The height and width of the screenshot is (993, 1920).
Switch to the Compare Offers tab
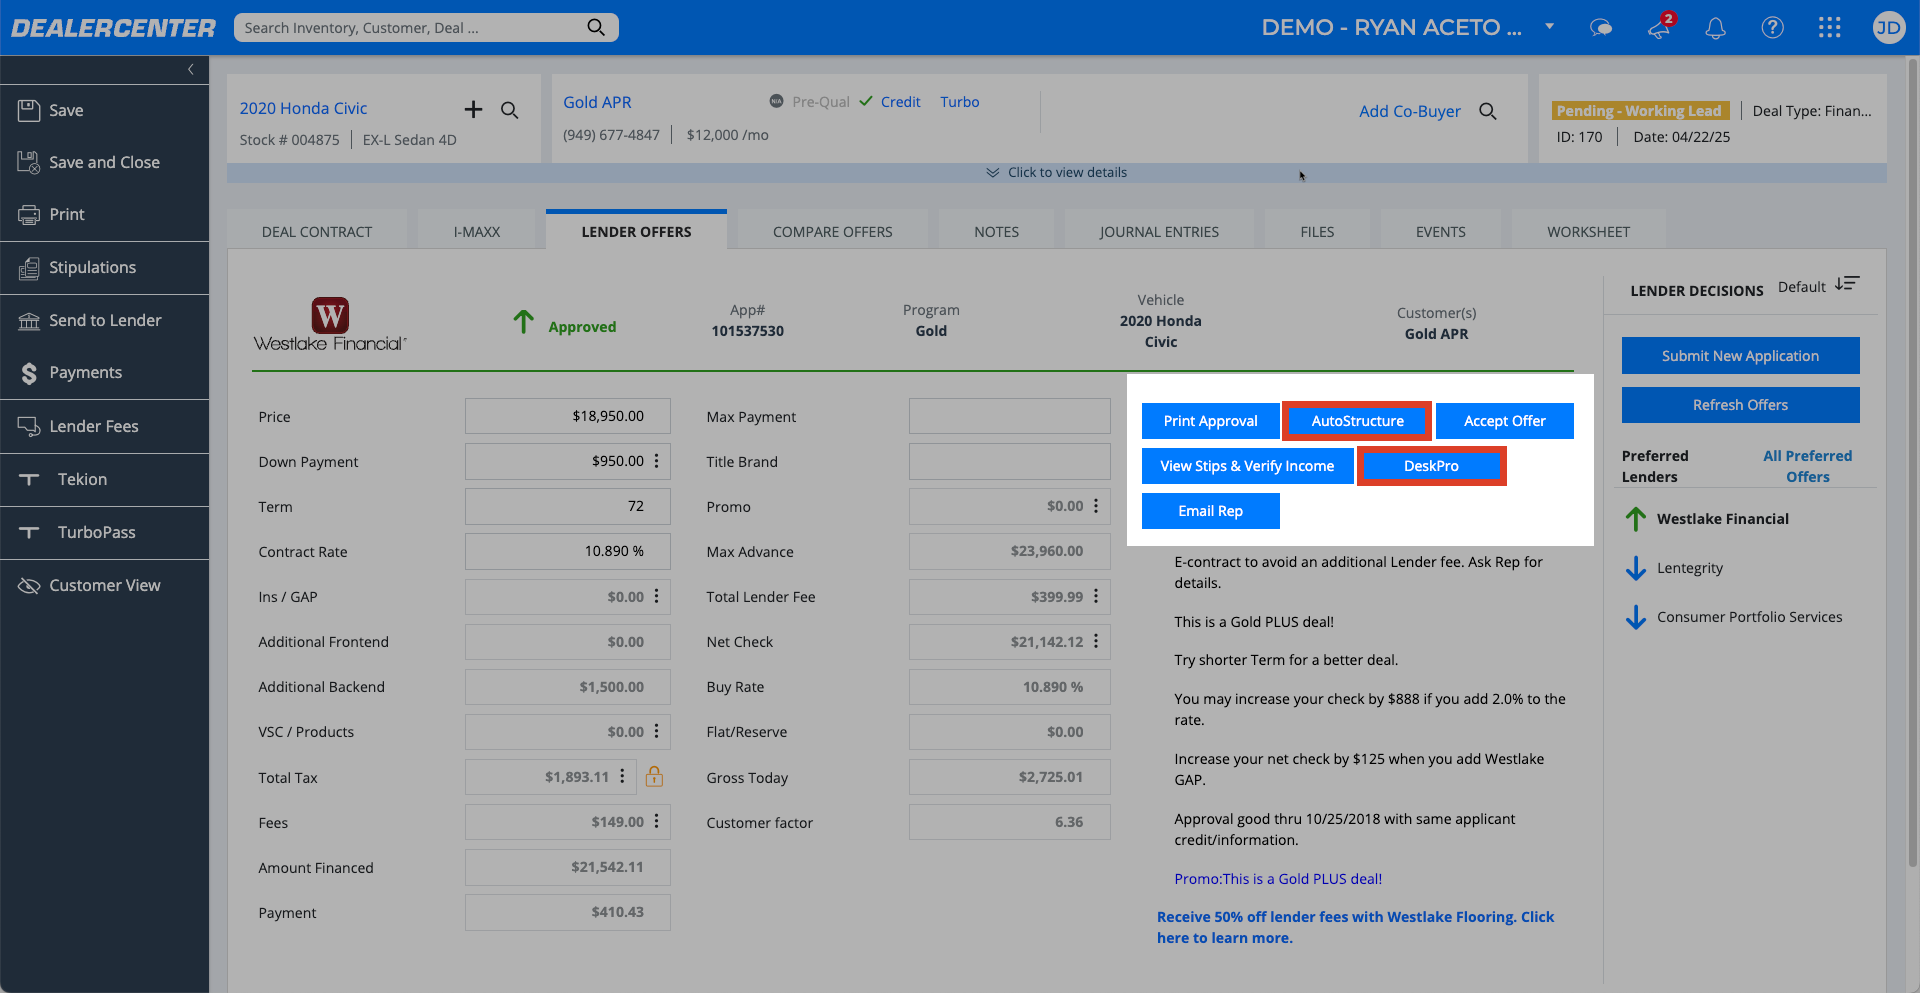[833, 231]
